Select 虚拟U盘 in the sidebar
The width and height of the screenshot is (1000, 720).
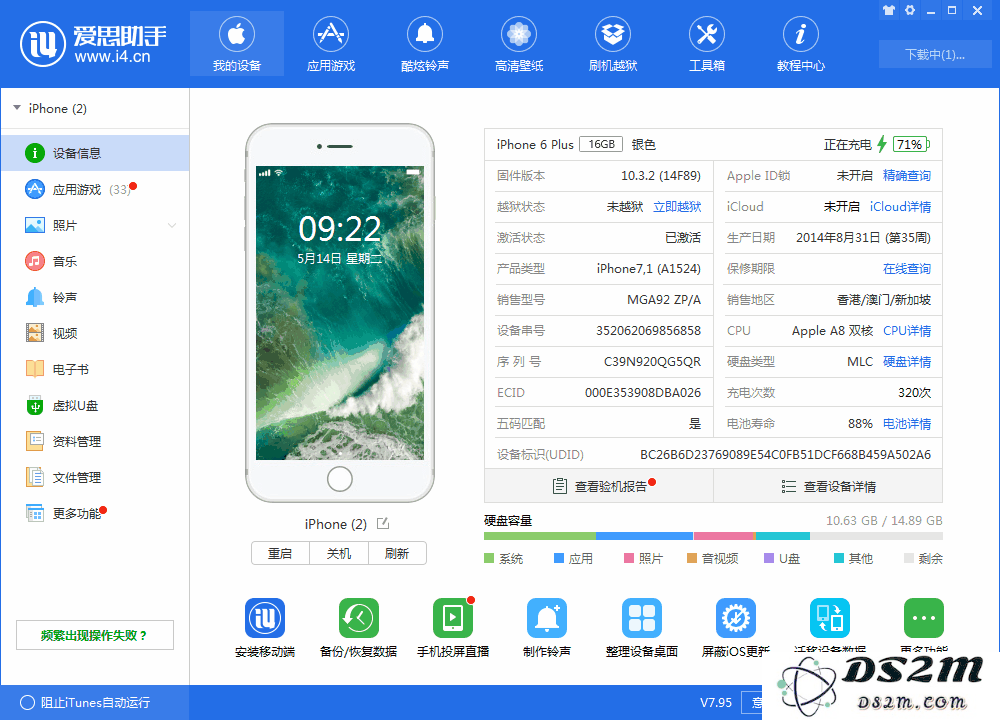pyautogui.click(x=95, y=406)
